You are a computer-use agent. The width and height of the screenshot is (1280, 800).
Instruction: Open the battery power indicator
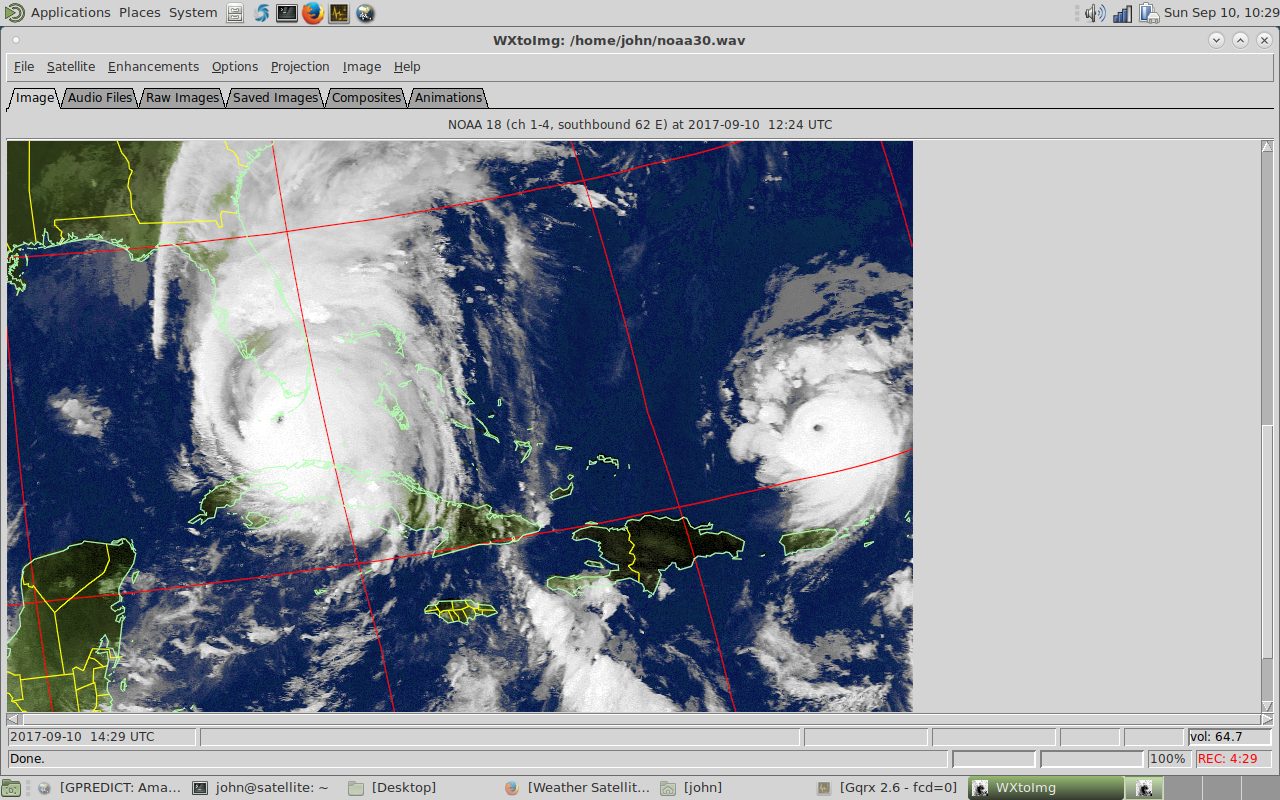tap(1148, 13)
